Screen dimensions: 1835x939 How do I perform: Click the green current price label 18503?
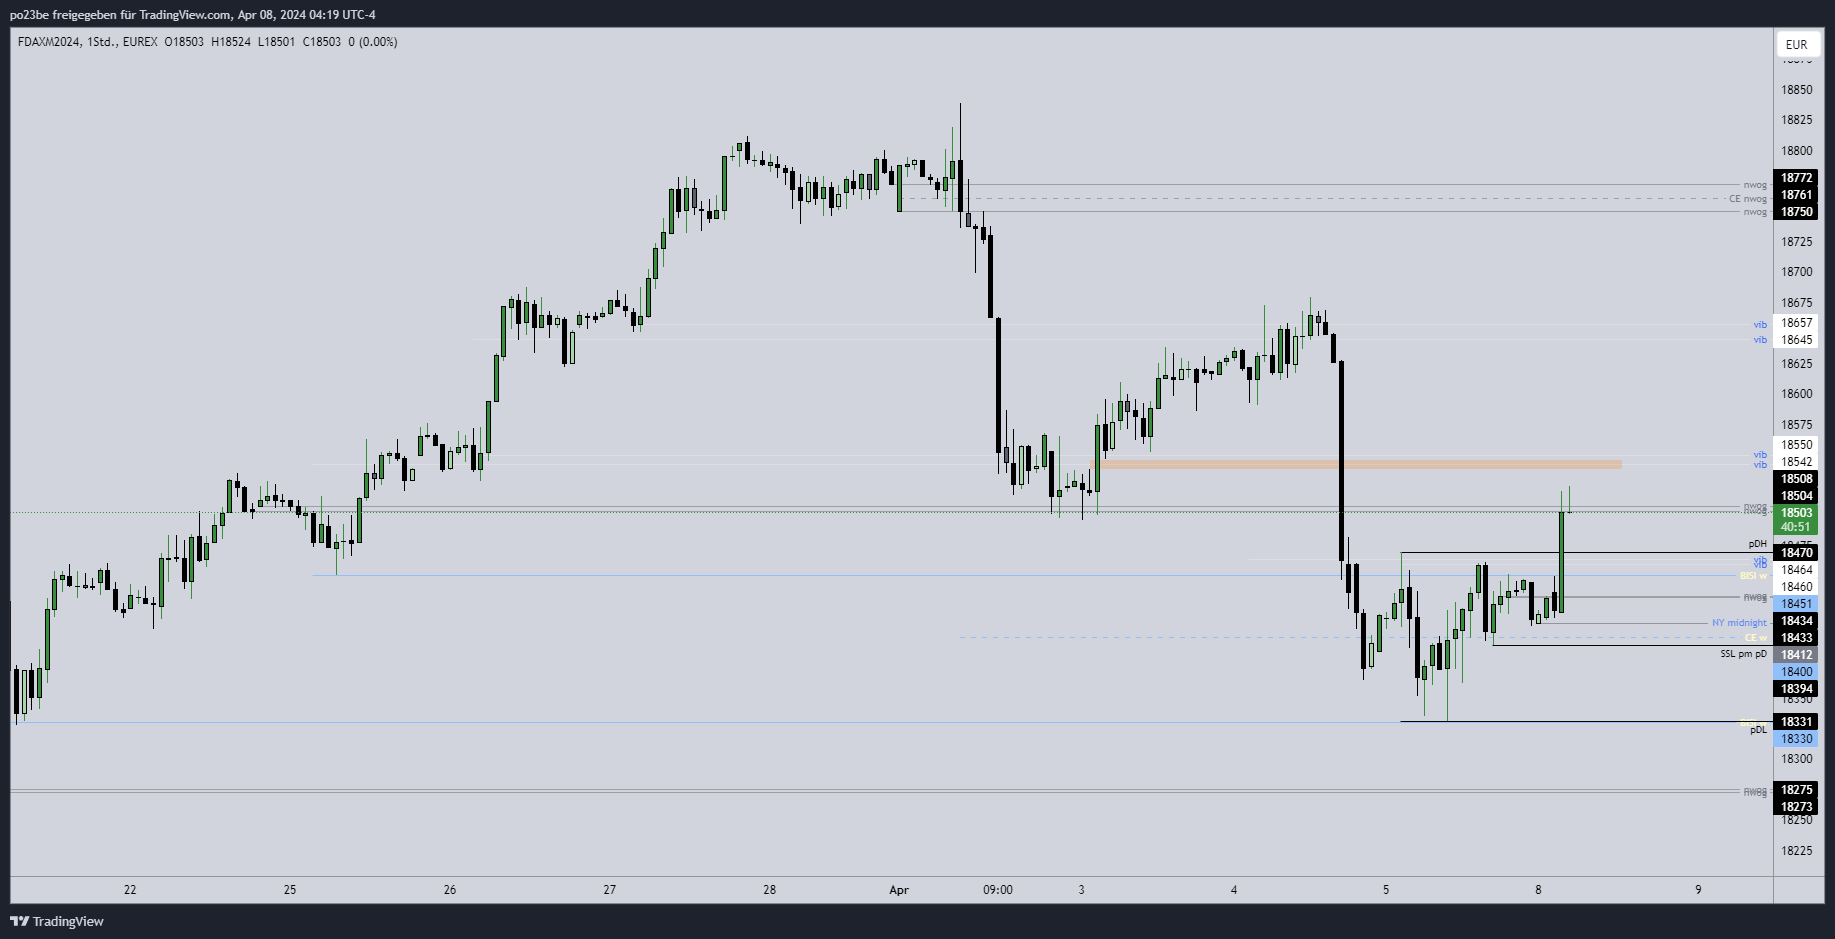point(1796,513)
